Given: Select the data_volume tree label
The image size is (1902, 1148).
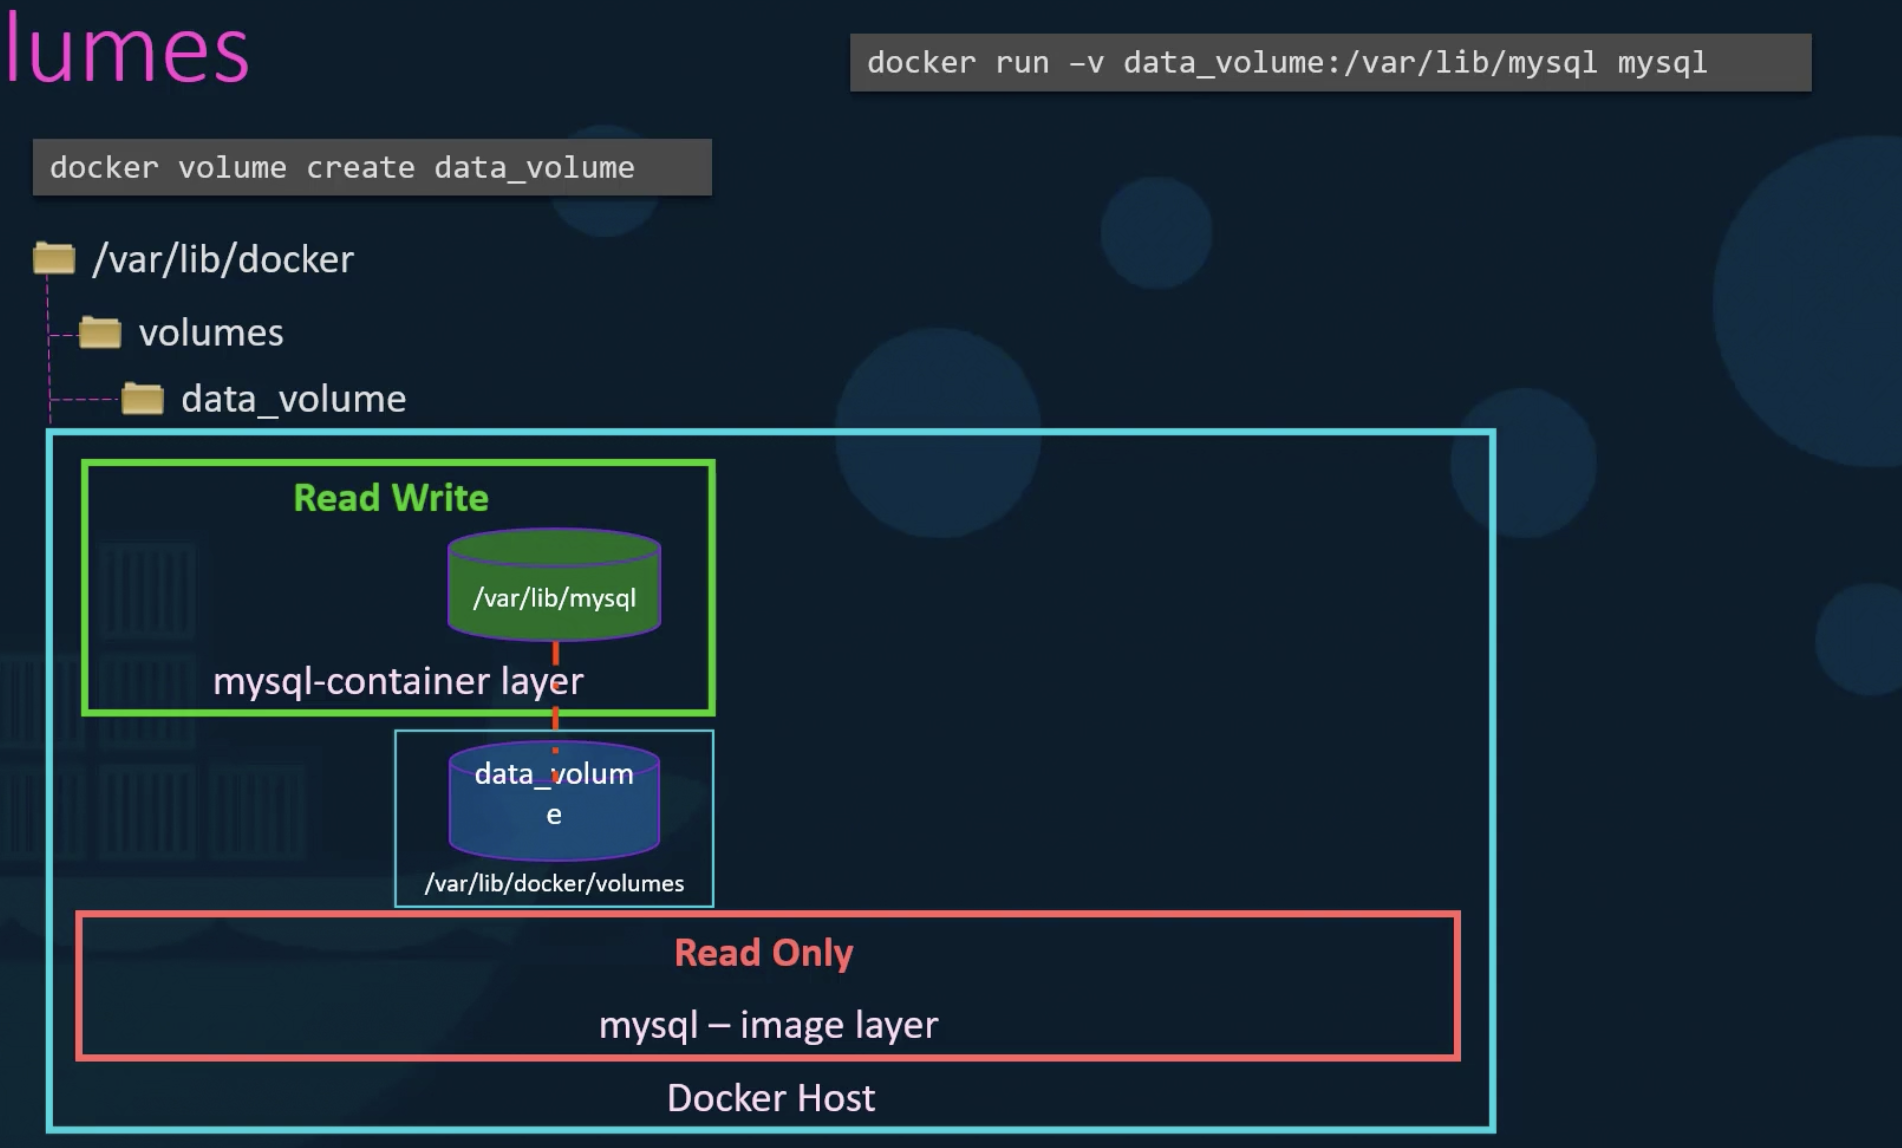Looking at the screenshot, I should [x=293, y=399].
